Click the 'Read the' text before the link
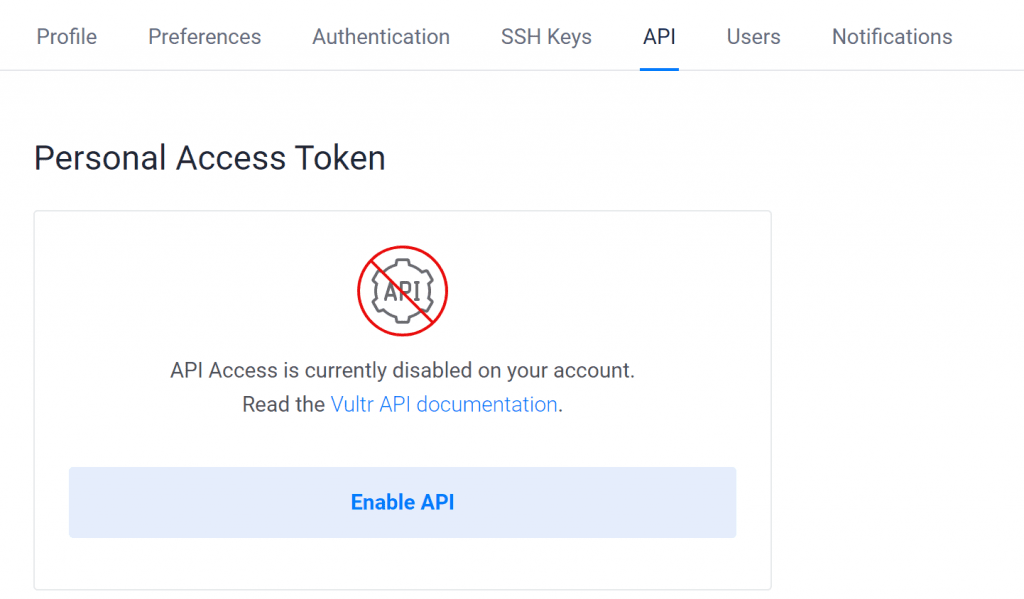 click(283, 404)
